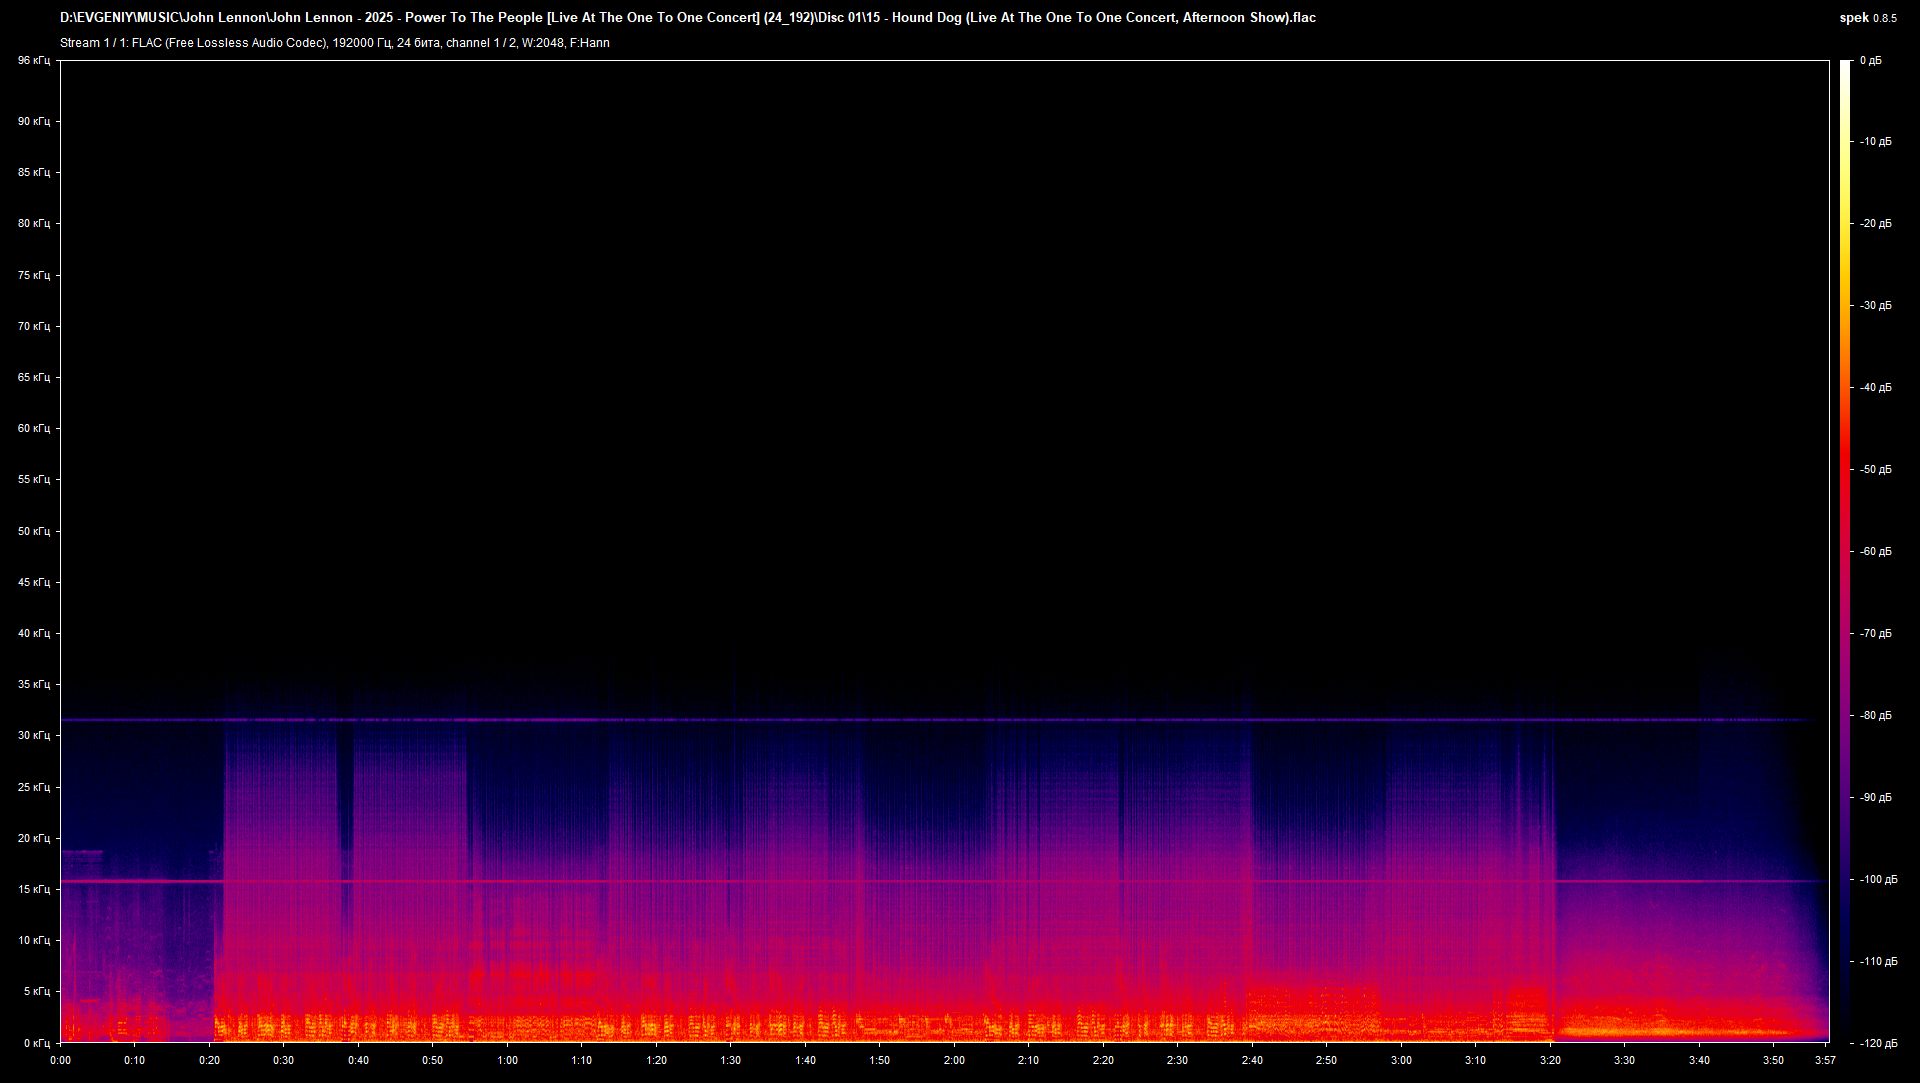Click the -60 дБ legend marking
Viewport: 1920px width, 1083px height.
click(1874, 550)
